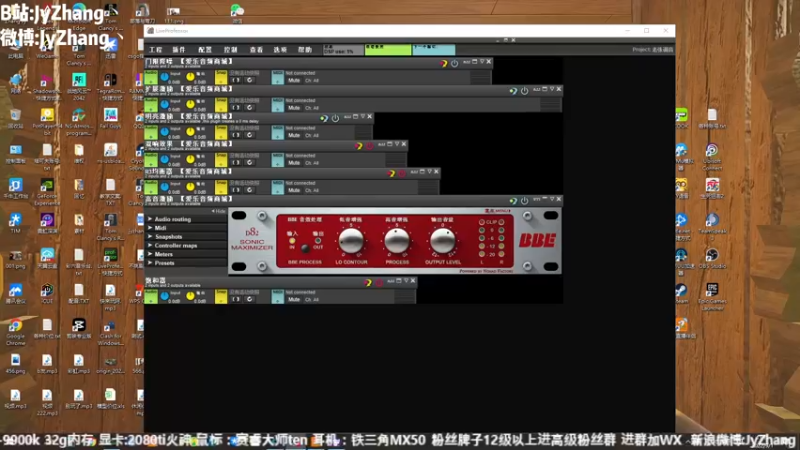Viewport: 800px width, 450px height.
Task: Expand the Presets section
Action: point(186,263)
